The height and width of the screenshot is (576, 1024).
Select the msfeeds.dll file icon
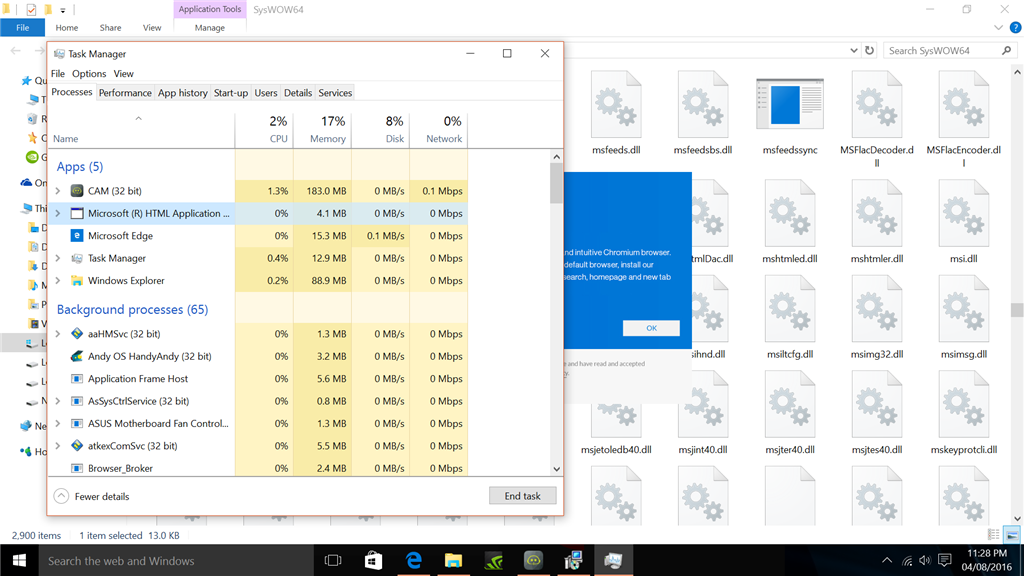click(x=616, y=105)
